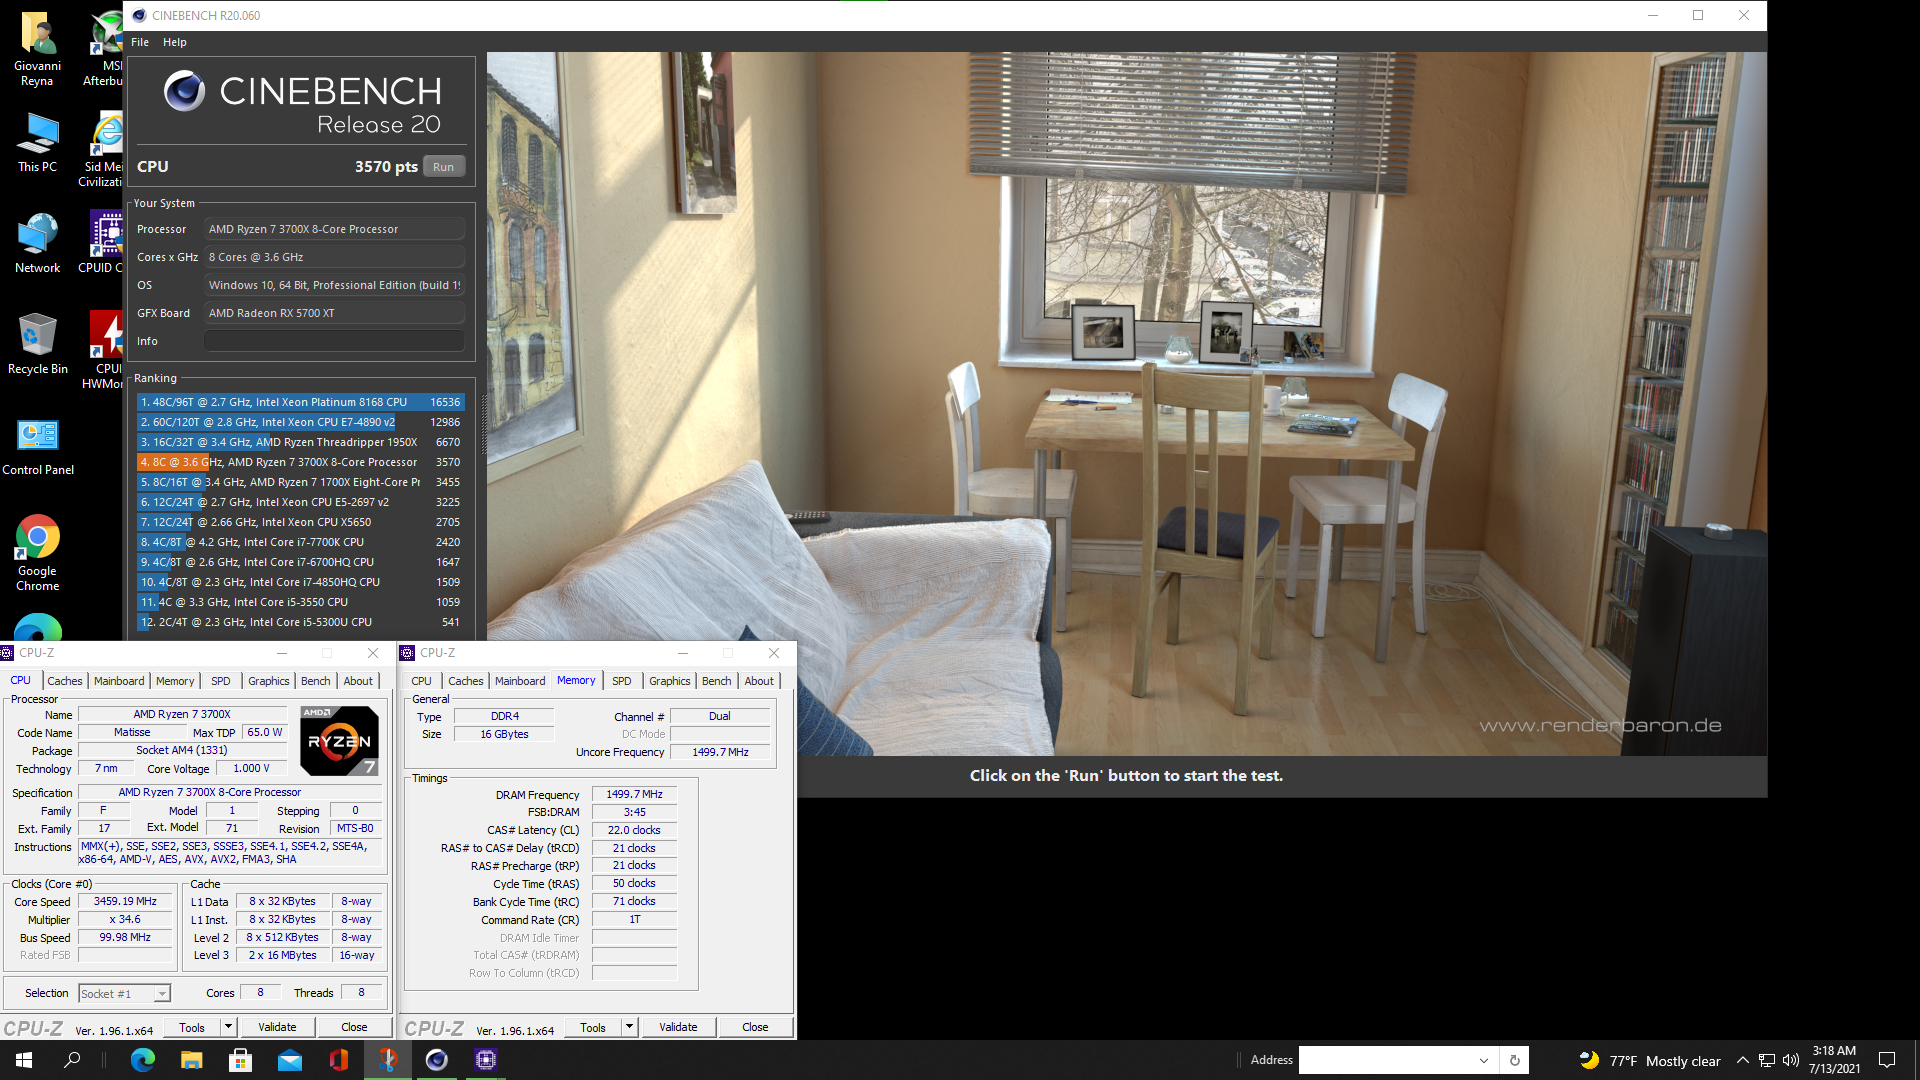Open Mail app from taskbar
This screenshot has width=1920, height=1080.
[x=290, y=1060]
